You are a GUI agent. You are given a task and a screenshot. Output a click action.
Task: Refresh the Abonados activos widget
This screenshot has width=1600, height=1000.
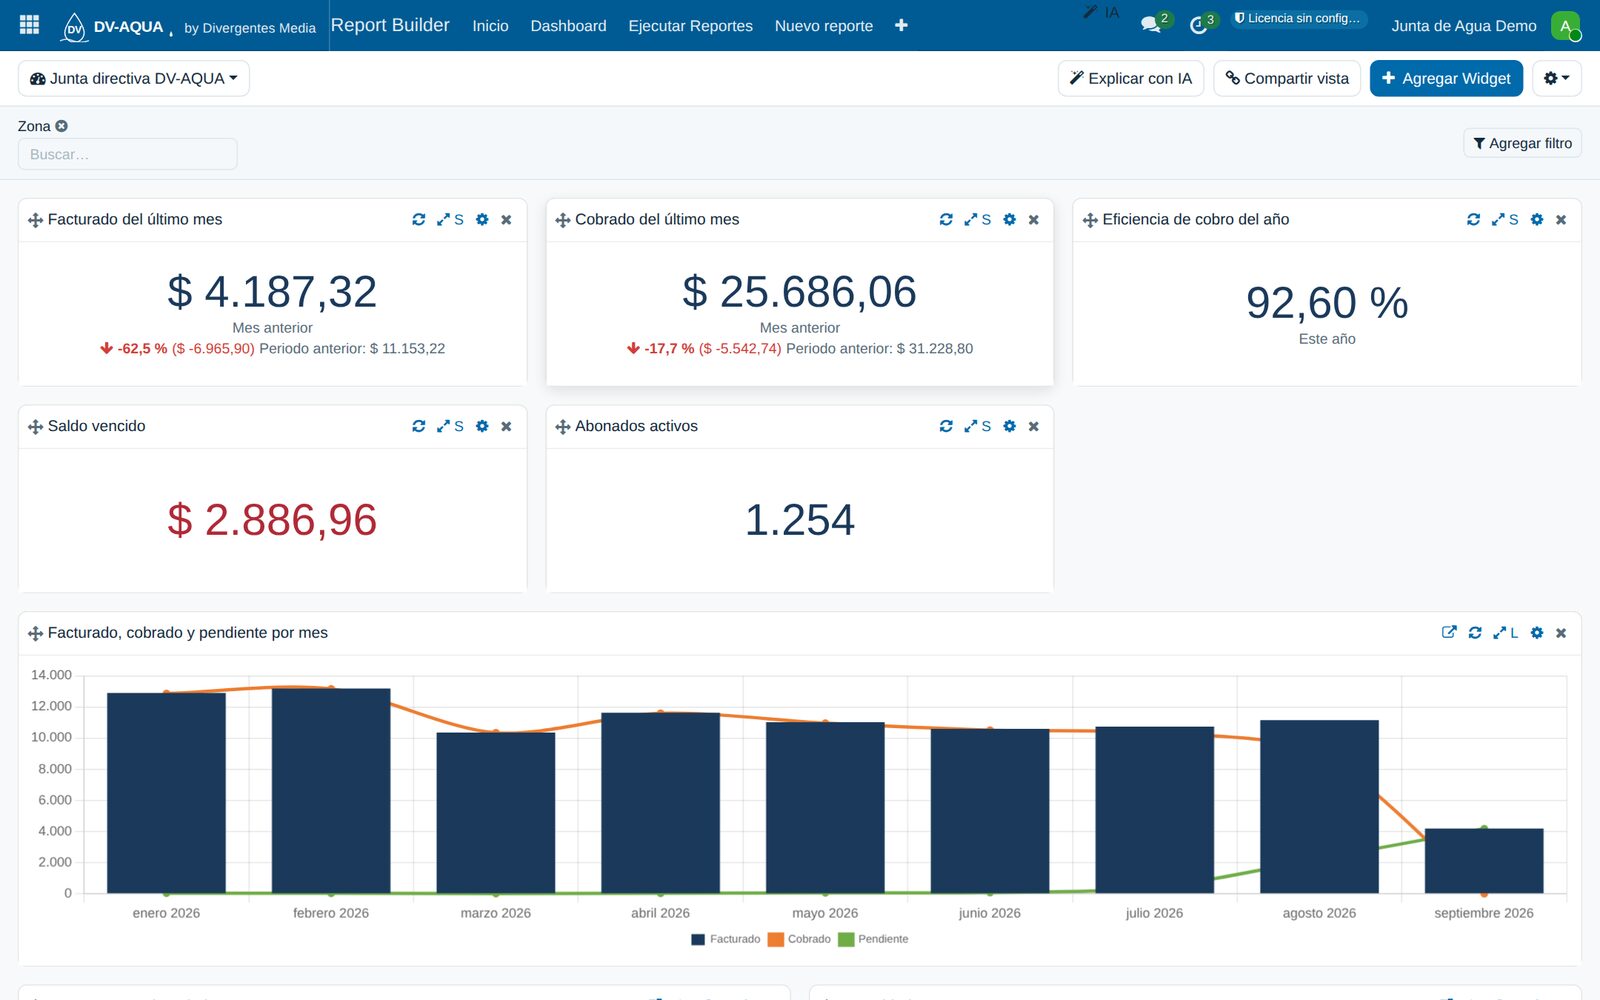click(x=946, y=426)
